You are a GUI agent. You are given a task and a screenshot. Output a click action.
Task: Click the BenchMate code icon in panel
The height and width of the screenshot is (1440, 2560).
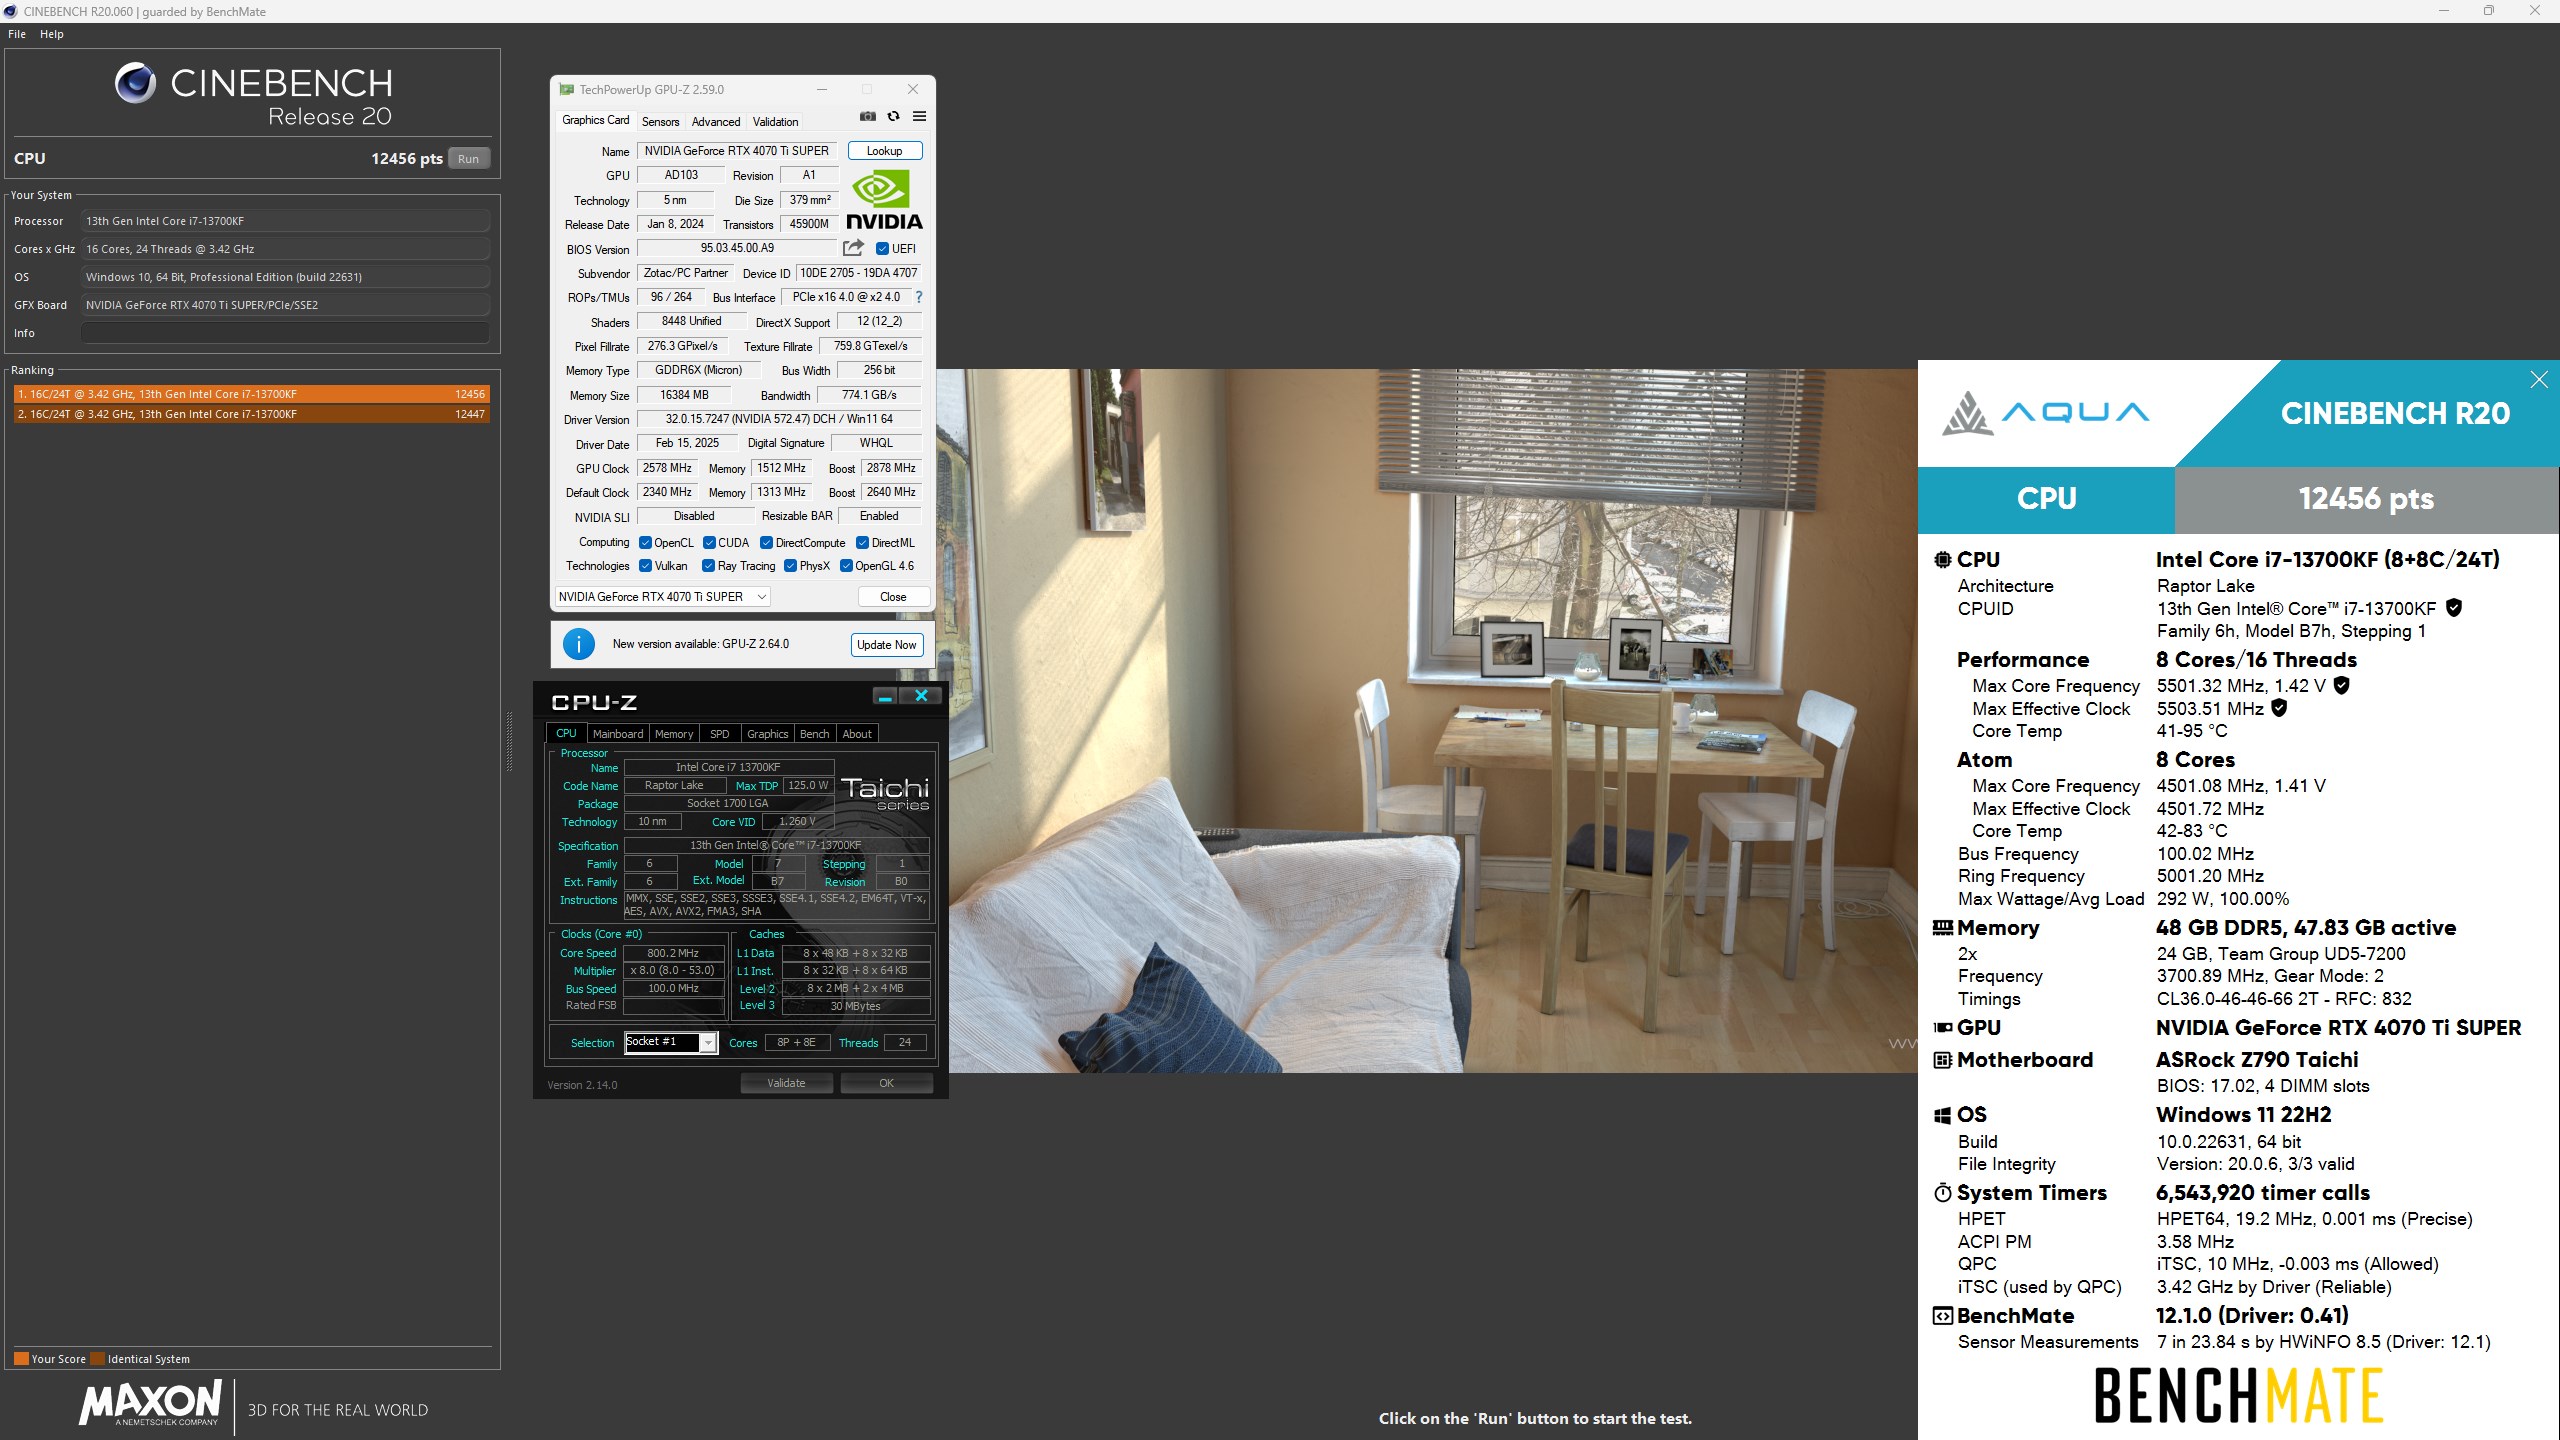click(x=1943, y=1315)
